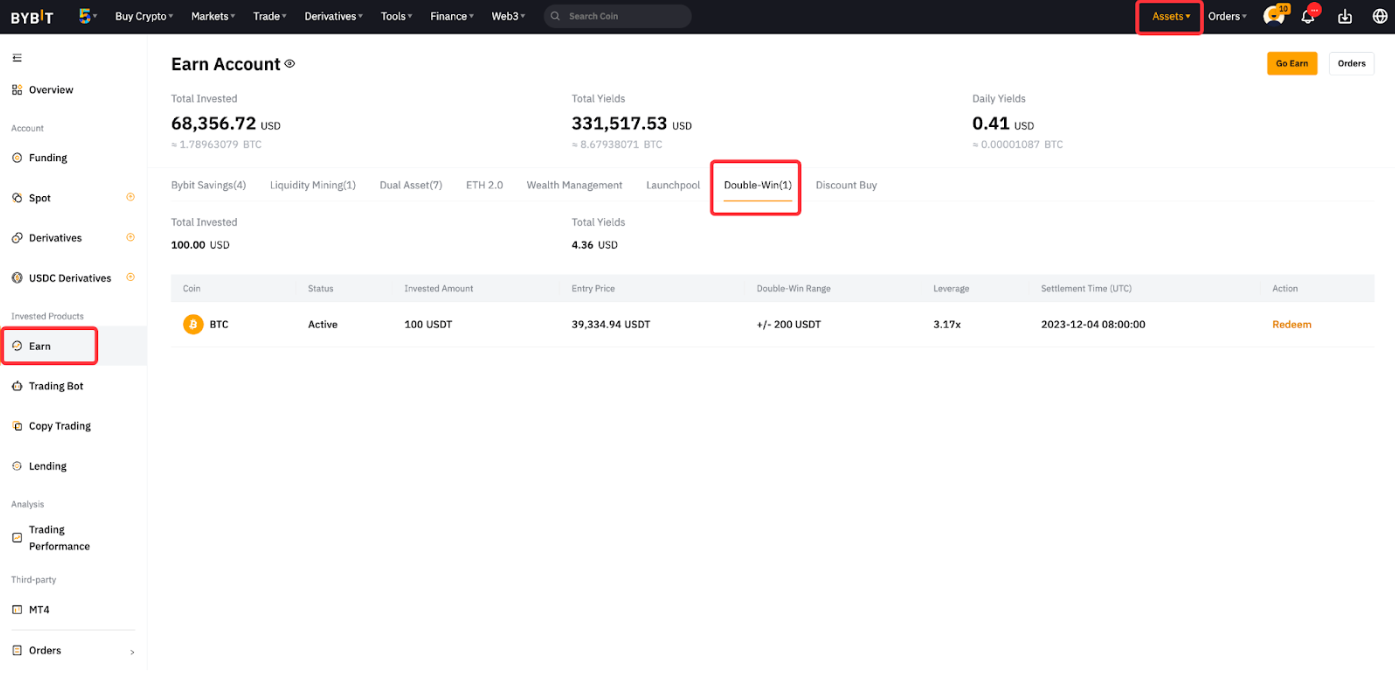Viewport: 1395px width, 682px height.
Task: Select the Bybit Savings(4) tab
Action: pos(208,185)
